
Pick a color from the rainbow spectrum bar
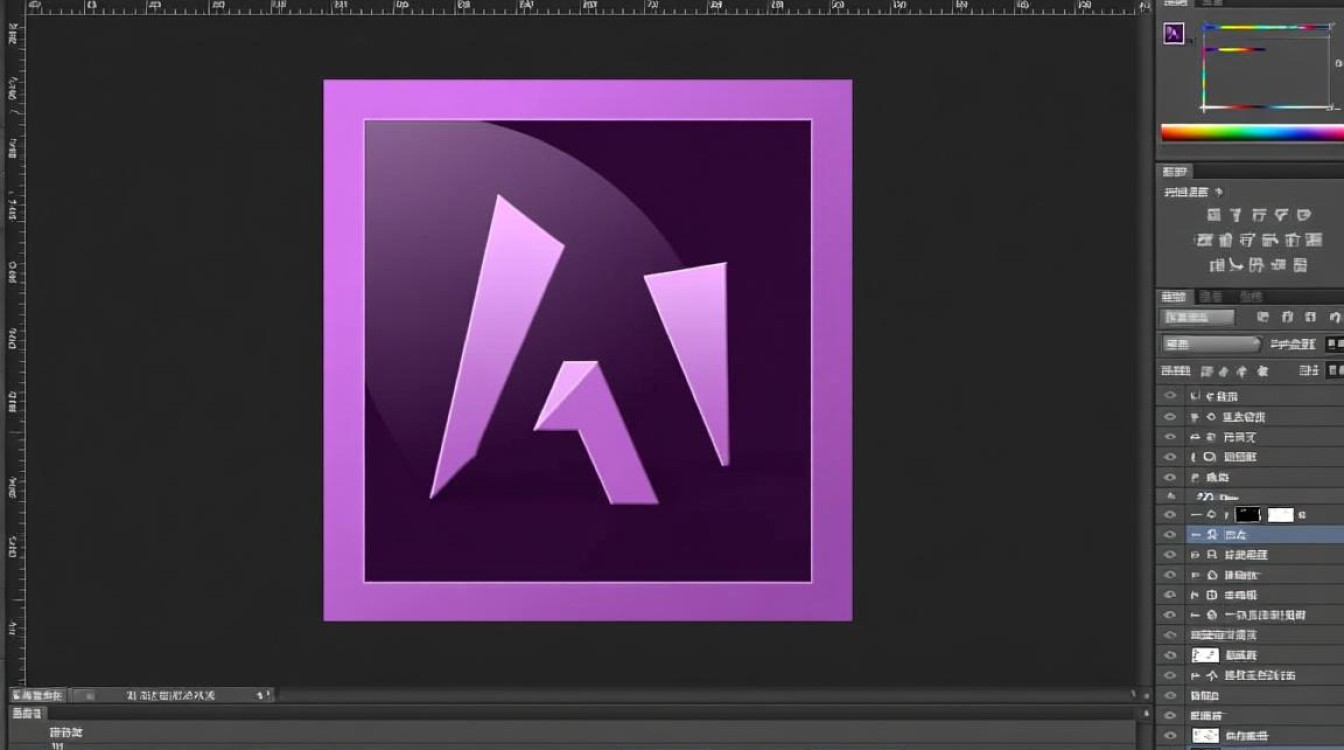1250,133
